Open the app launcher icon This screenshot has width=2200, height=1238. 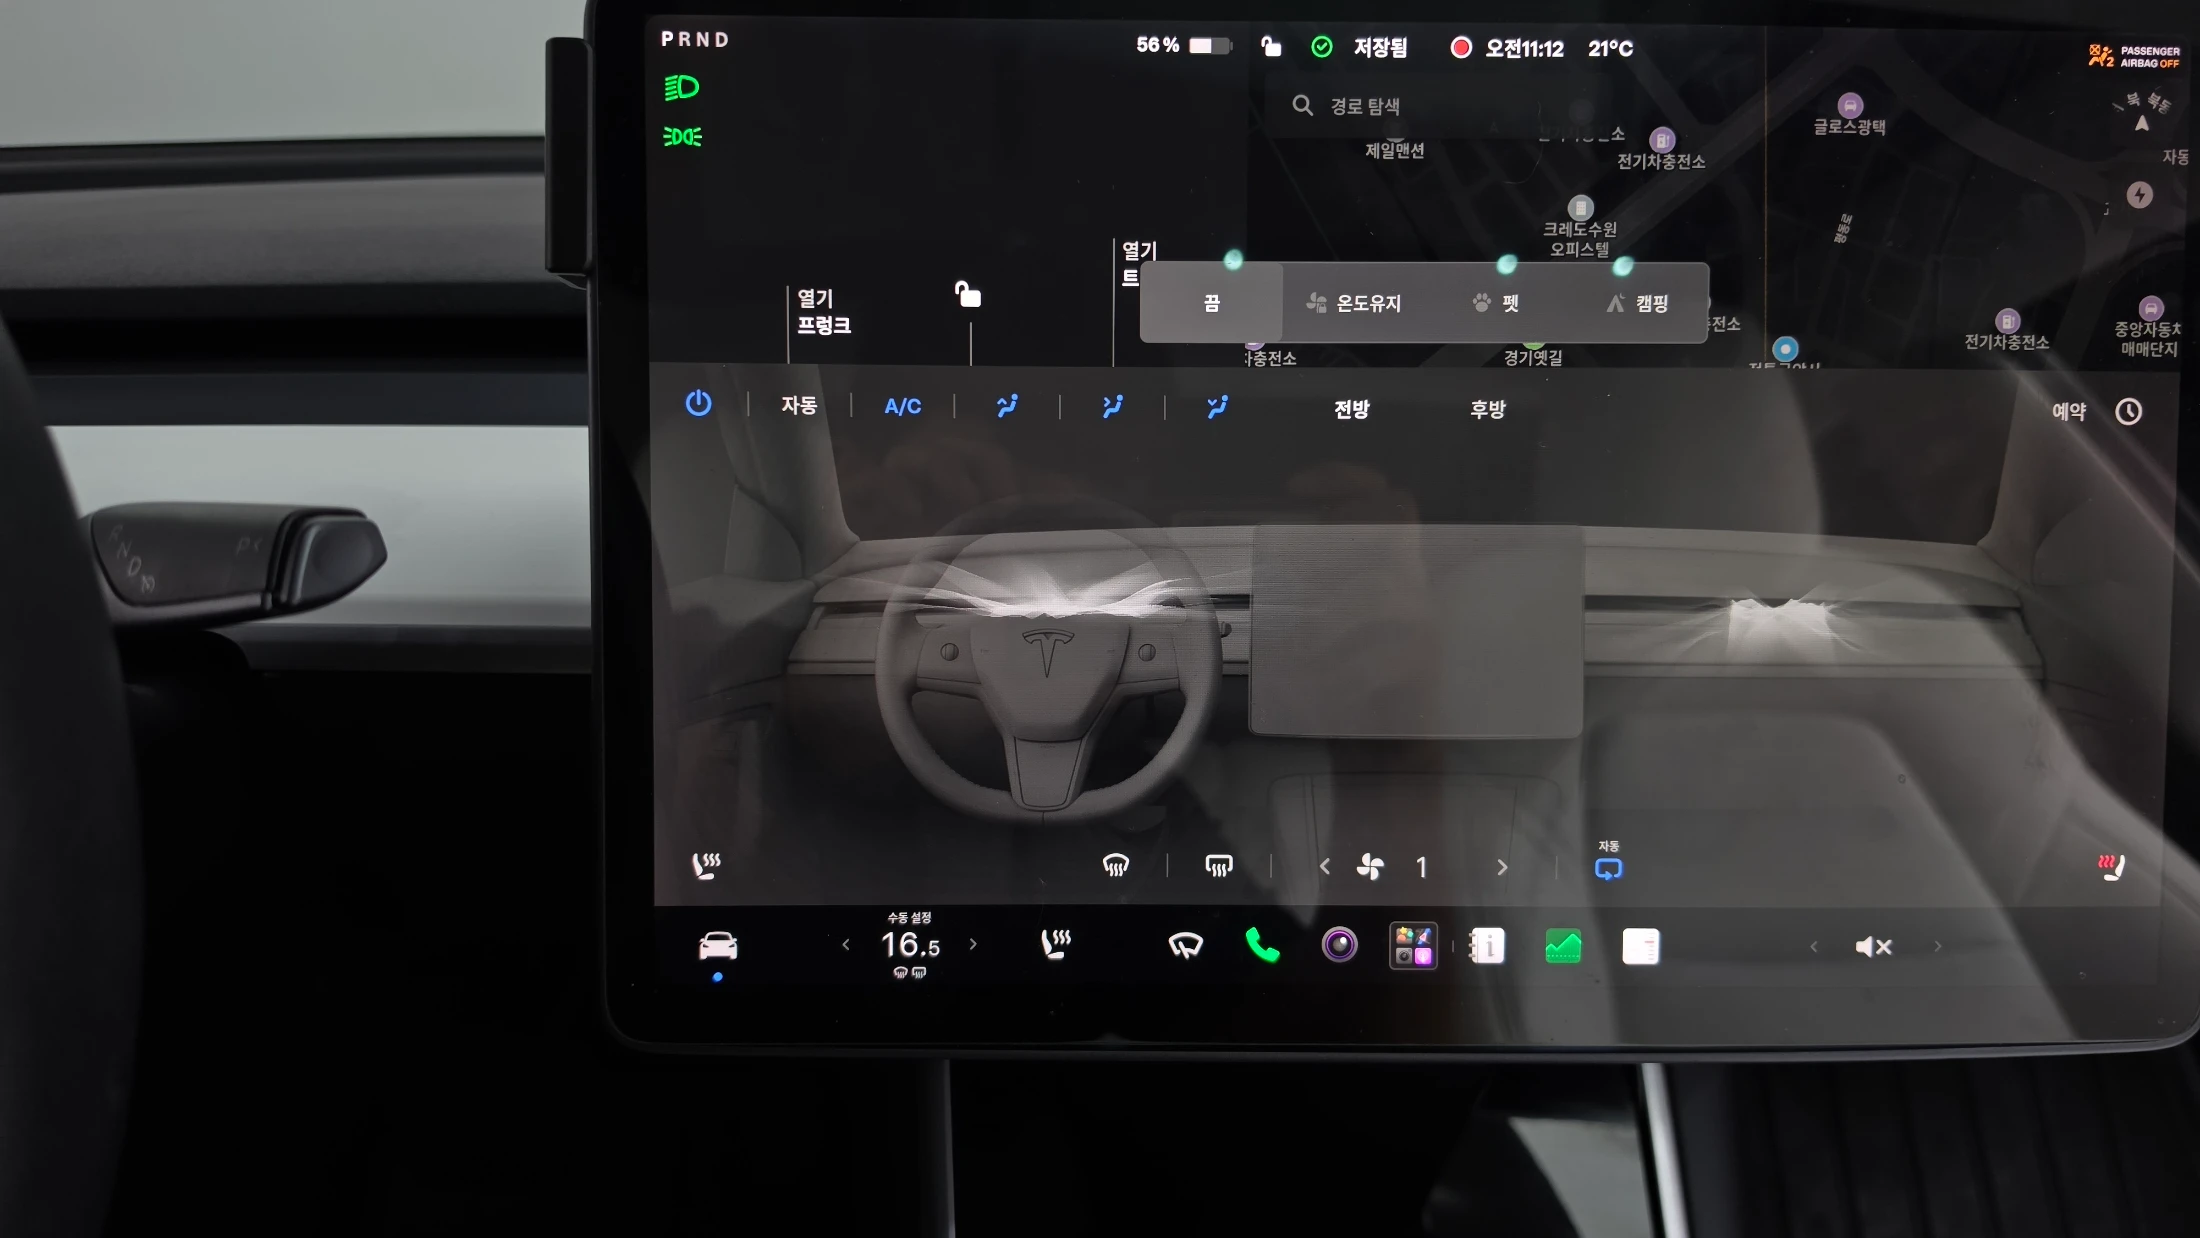click(x=1413, y=945)
